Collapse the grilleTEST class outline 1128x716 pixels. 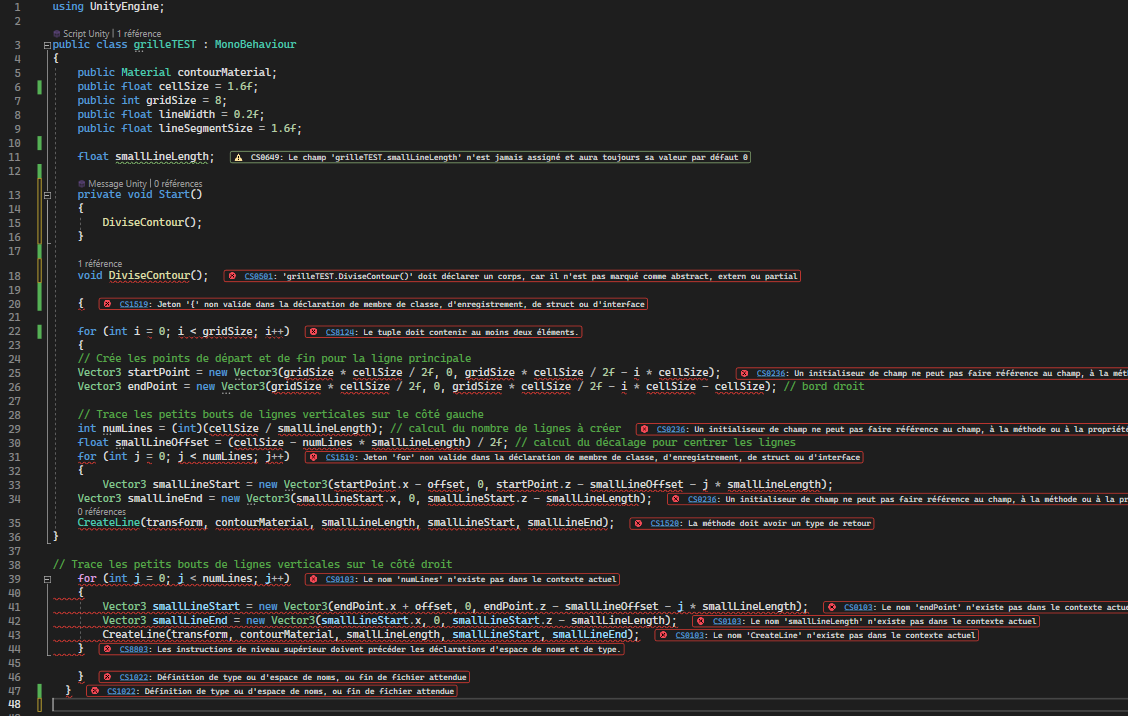[47, 45]
